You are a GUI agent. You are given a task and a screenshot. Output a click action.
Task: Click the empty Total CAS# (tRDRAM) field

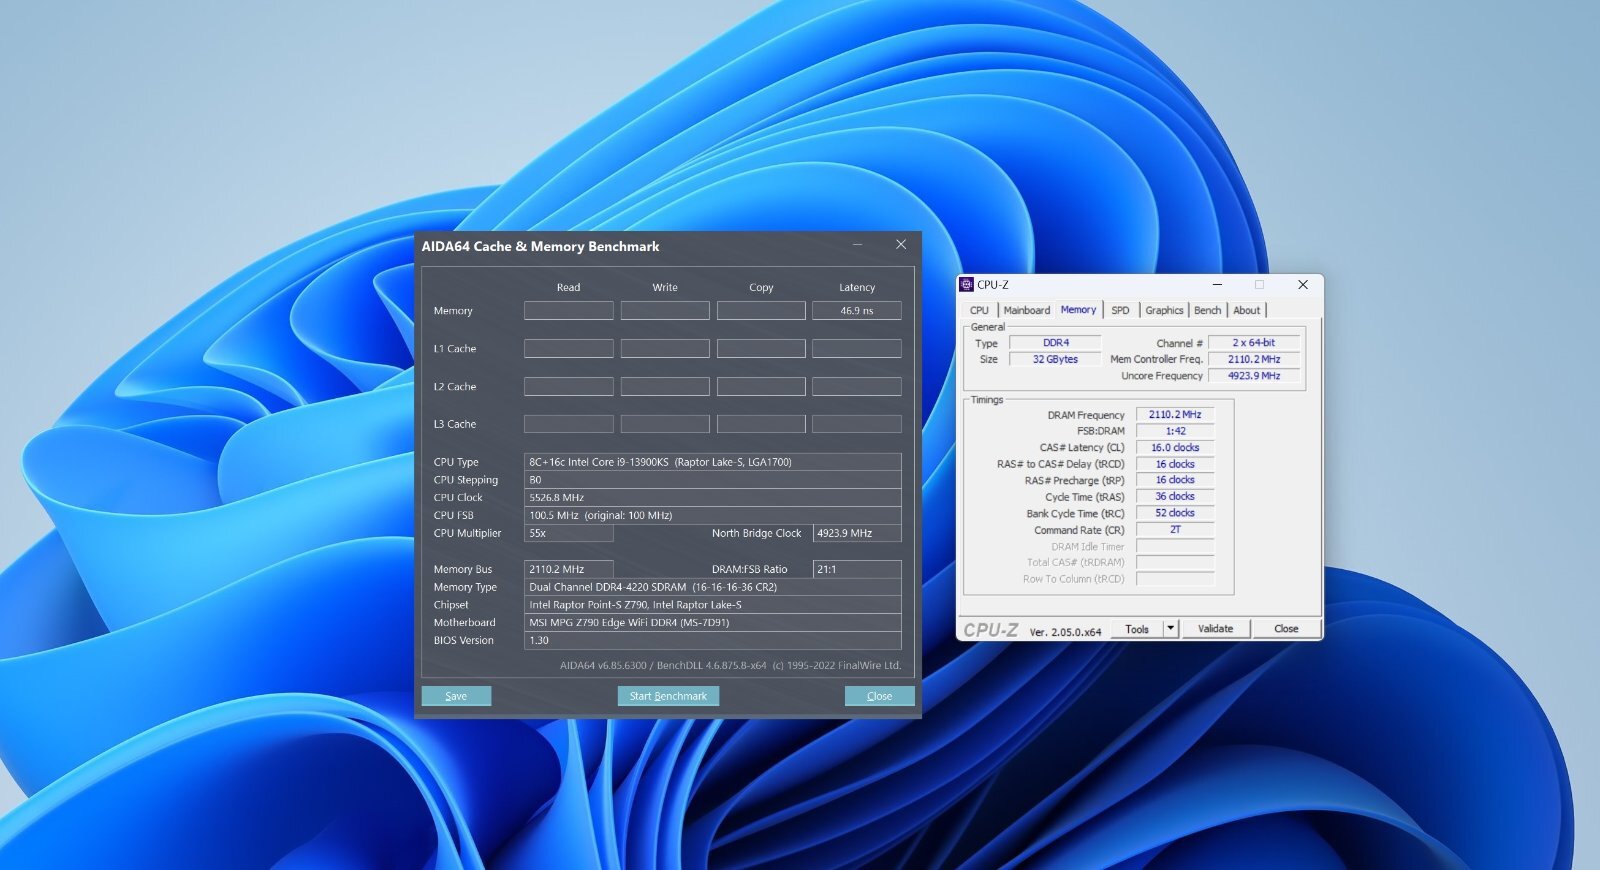(1175, 563)
